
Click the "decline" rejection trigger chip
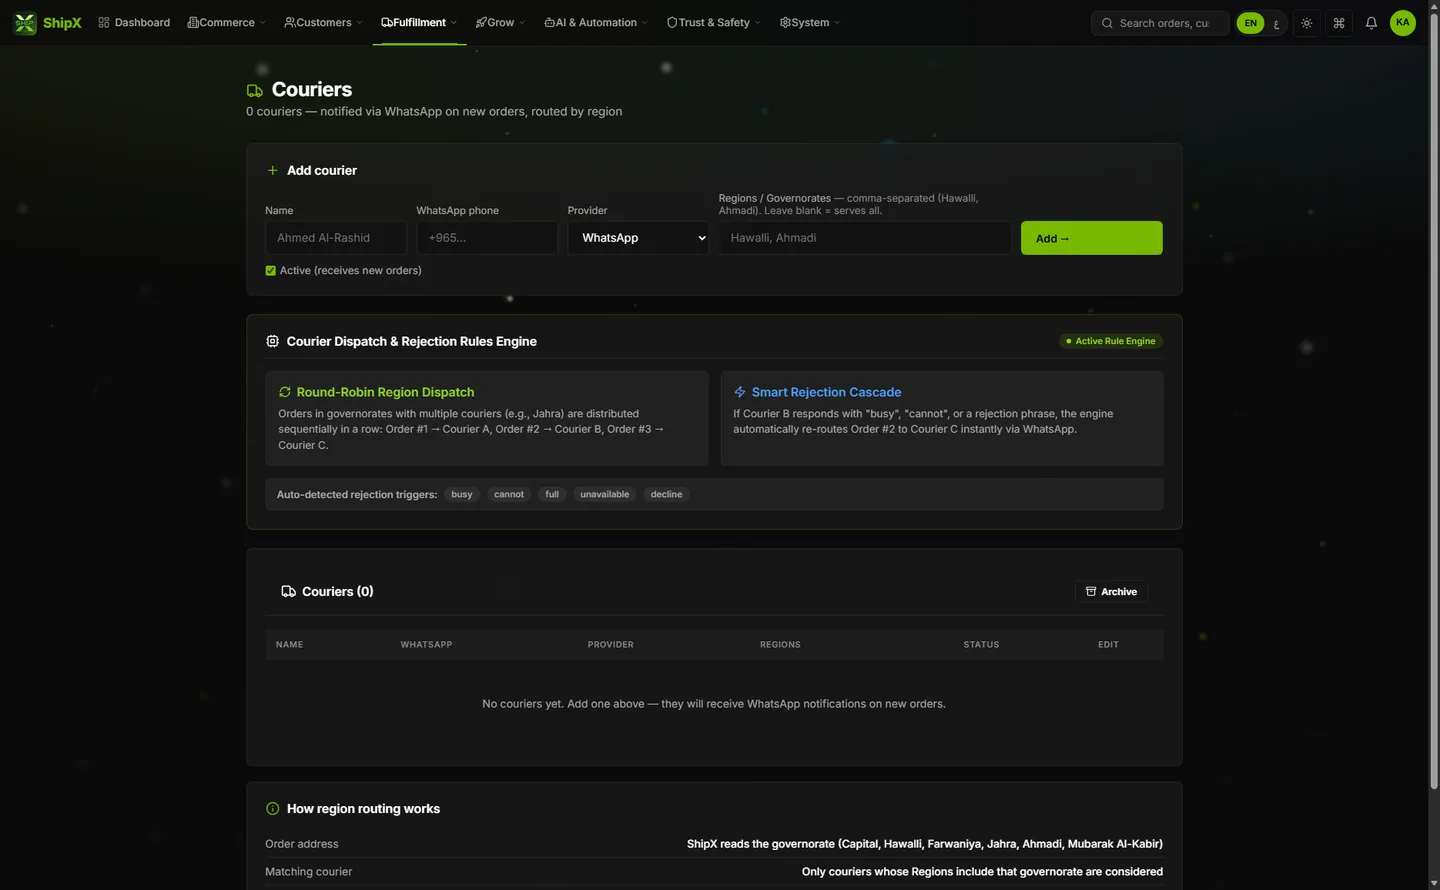[666, 495]
